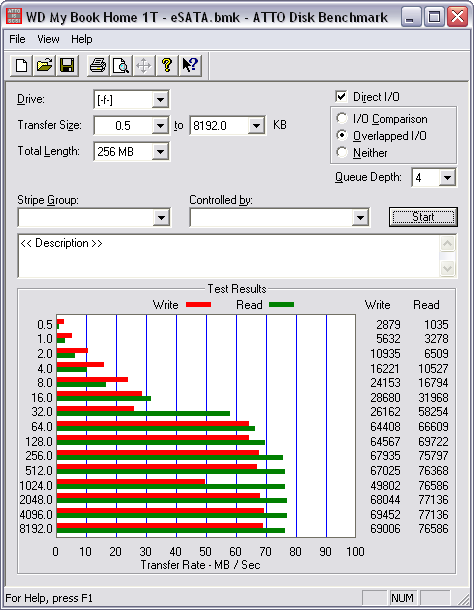Save the benchmark with floppy disk icon
Screen dimensions: 474x610
[67, 65]
